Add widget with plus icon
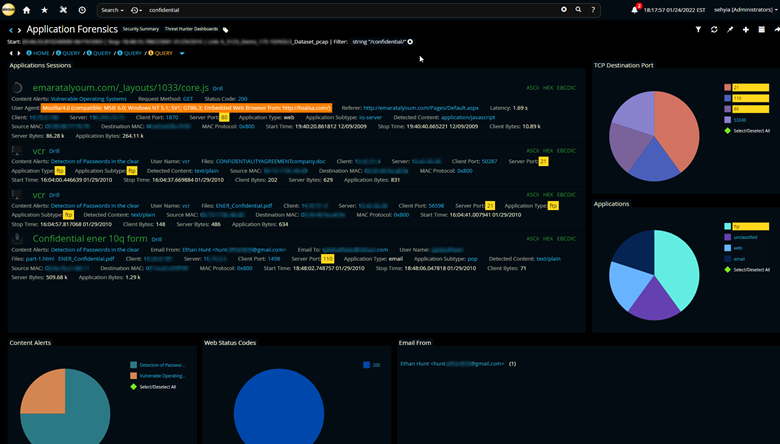 click(746, 30)
